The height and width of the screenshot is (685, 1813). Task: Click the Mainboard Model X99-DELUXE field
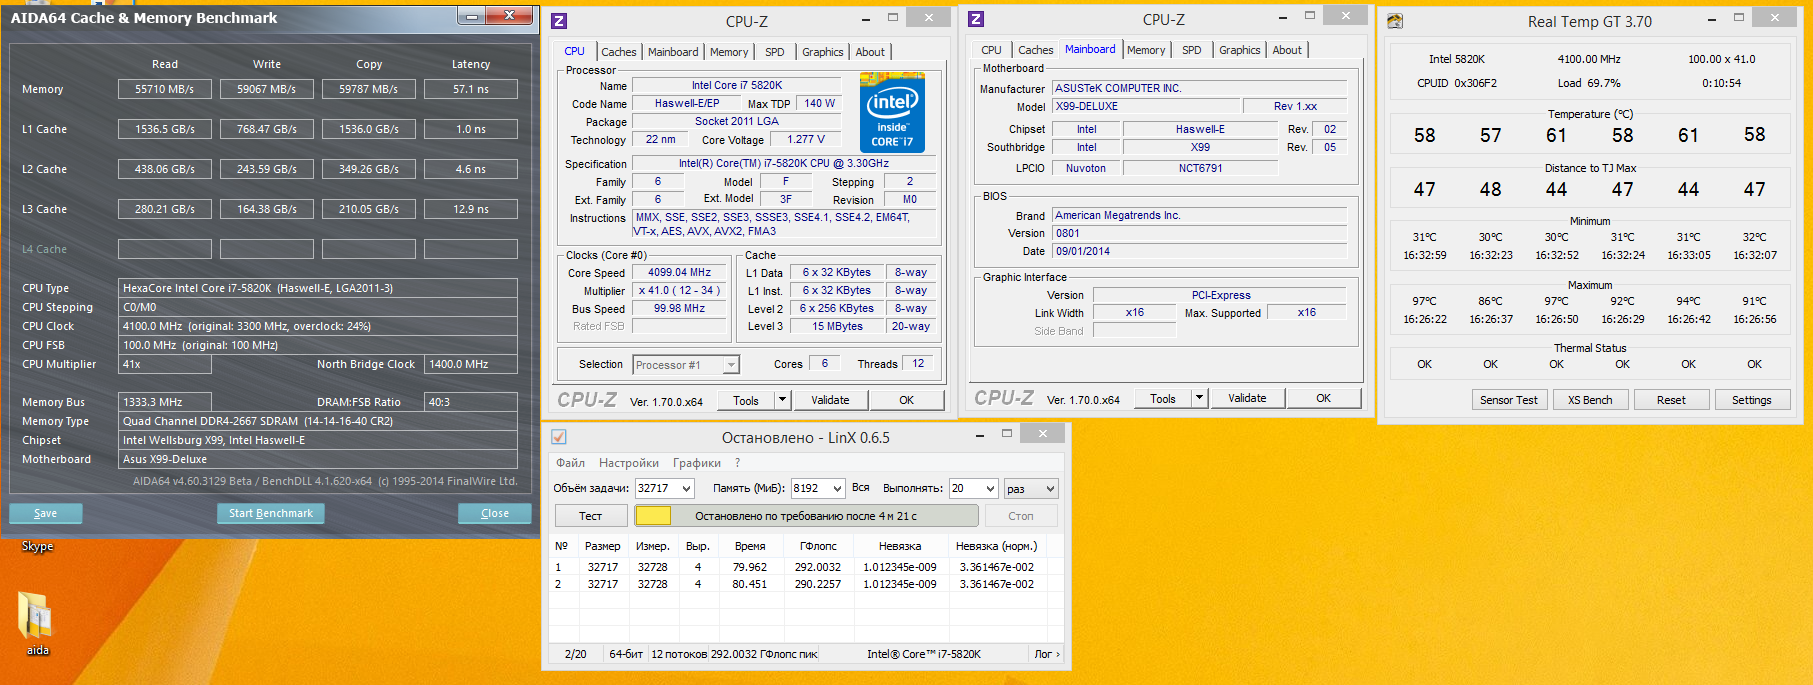pos(1146,106)
